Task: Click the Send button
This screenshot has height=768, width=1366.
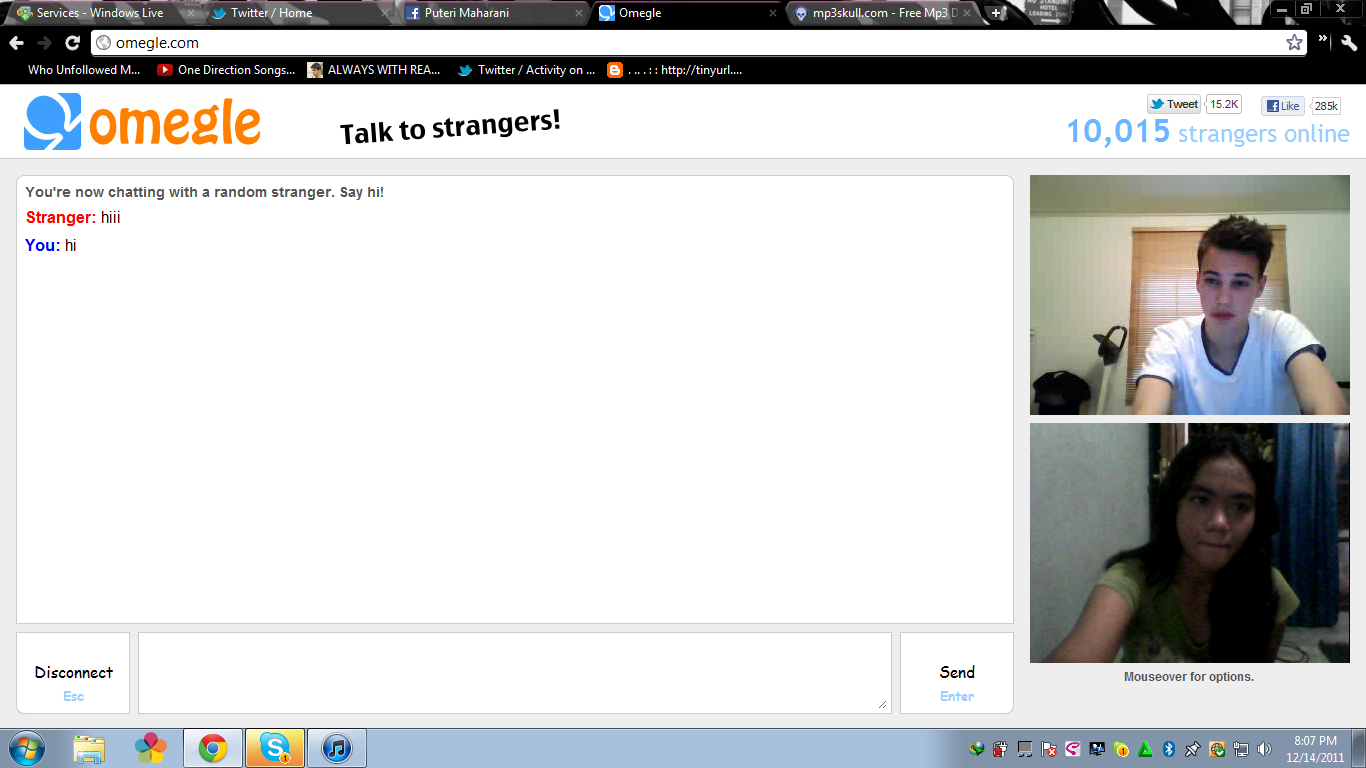Action: pyautogui.click(x=957, y=673)
